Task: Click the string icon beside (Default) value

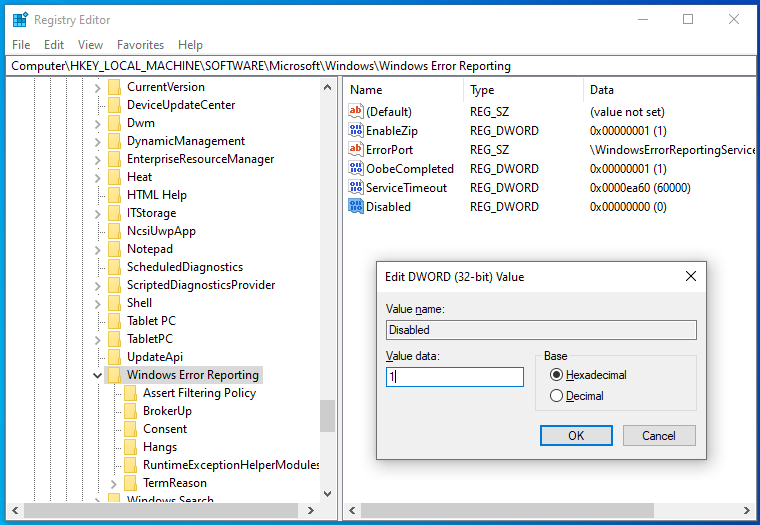Action: point(355,111)
